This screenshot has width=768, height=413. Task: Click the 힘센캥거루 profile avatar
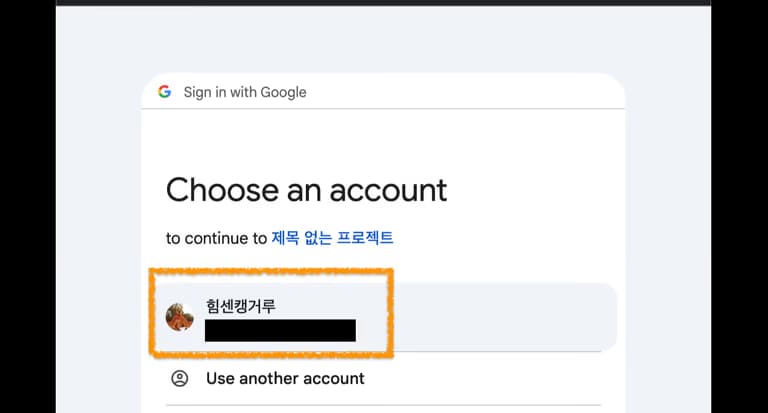[x=180, y=316]
